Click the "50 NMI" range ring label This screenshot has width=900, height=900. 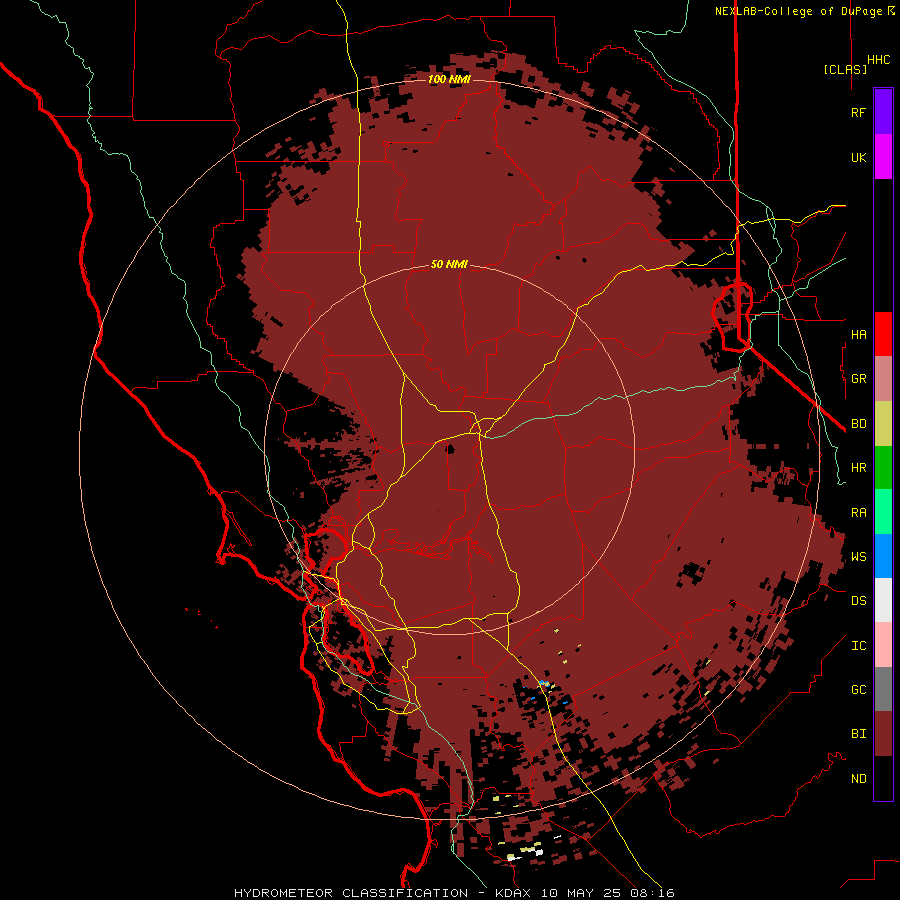click(449, 264)
